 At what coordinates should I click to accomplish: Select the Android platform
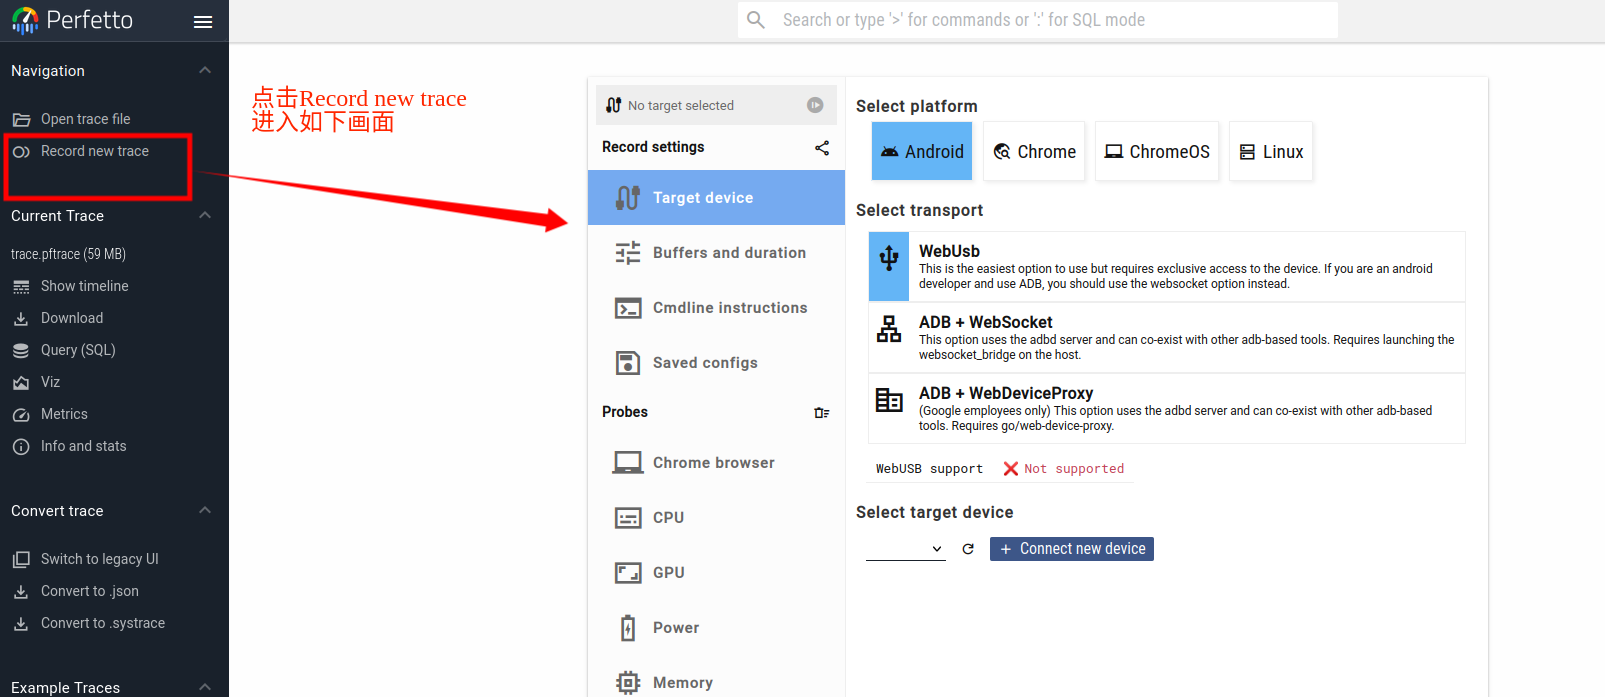tap(922, 151)
